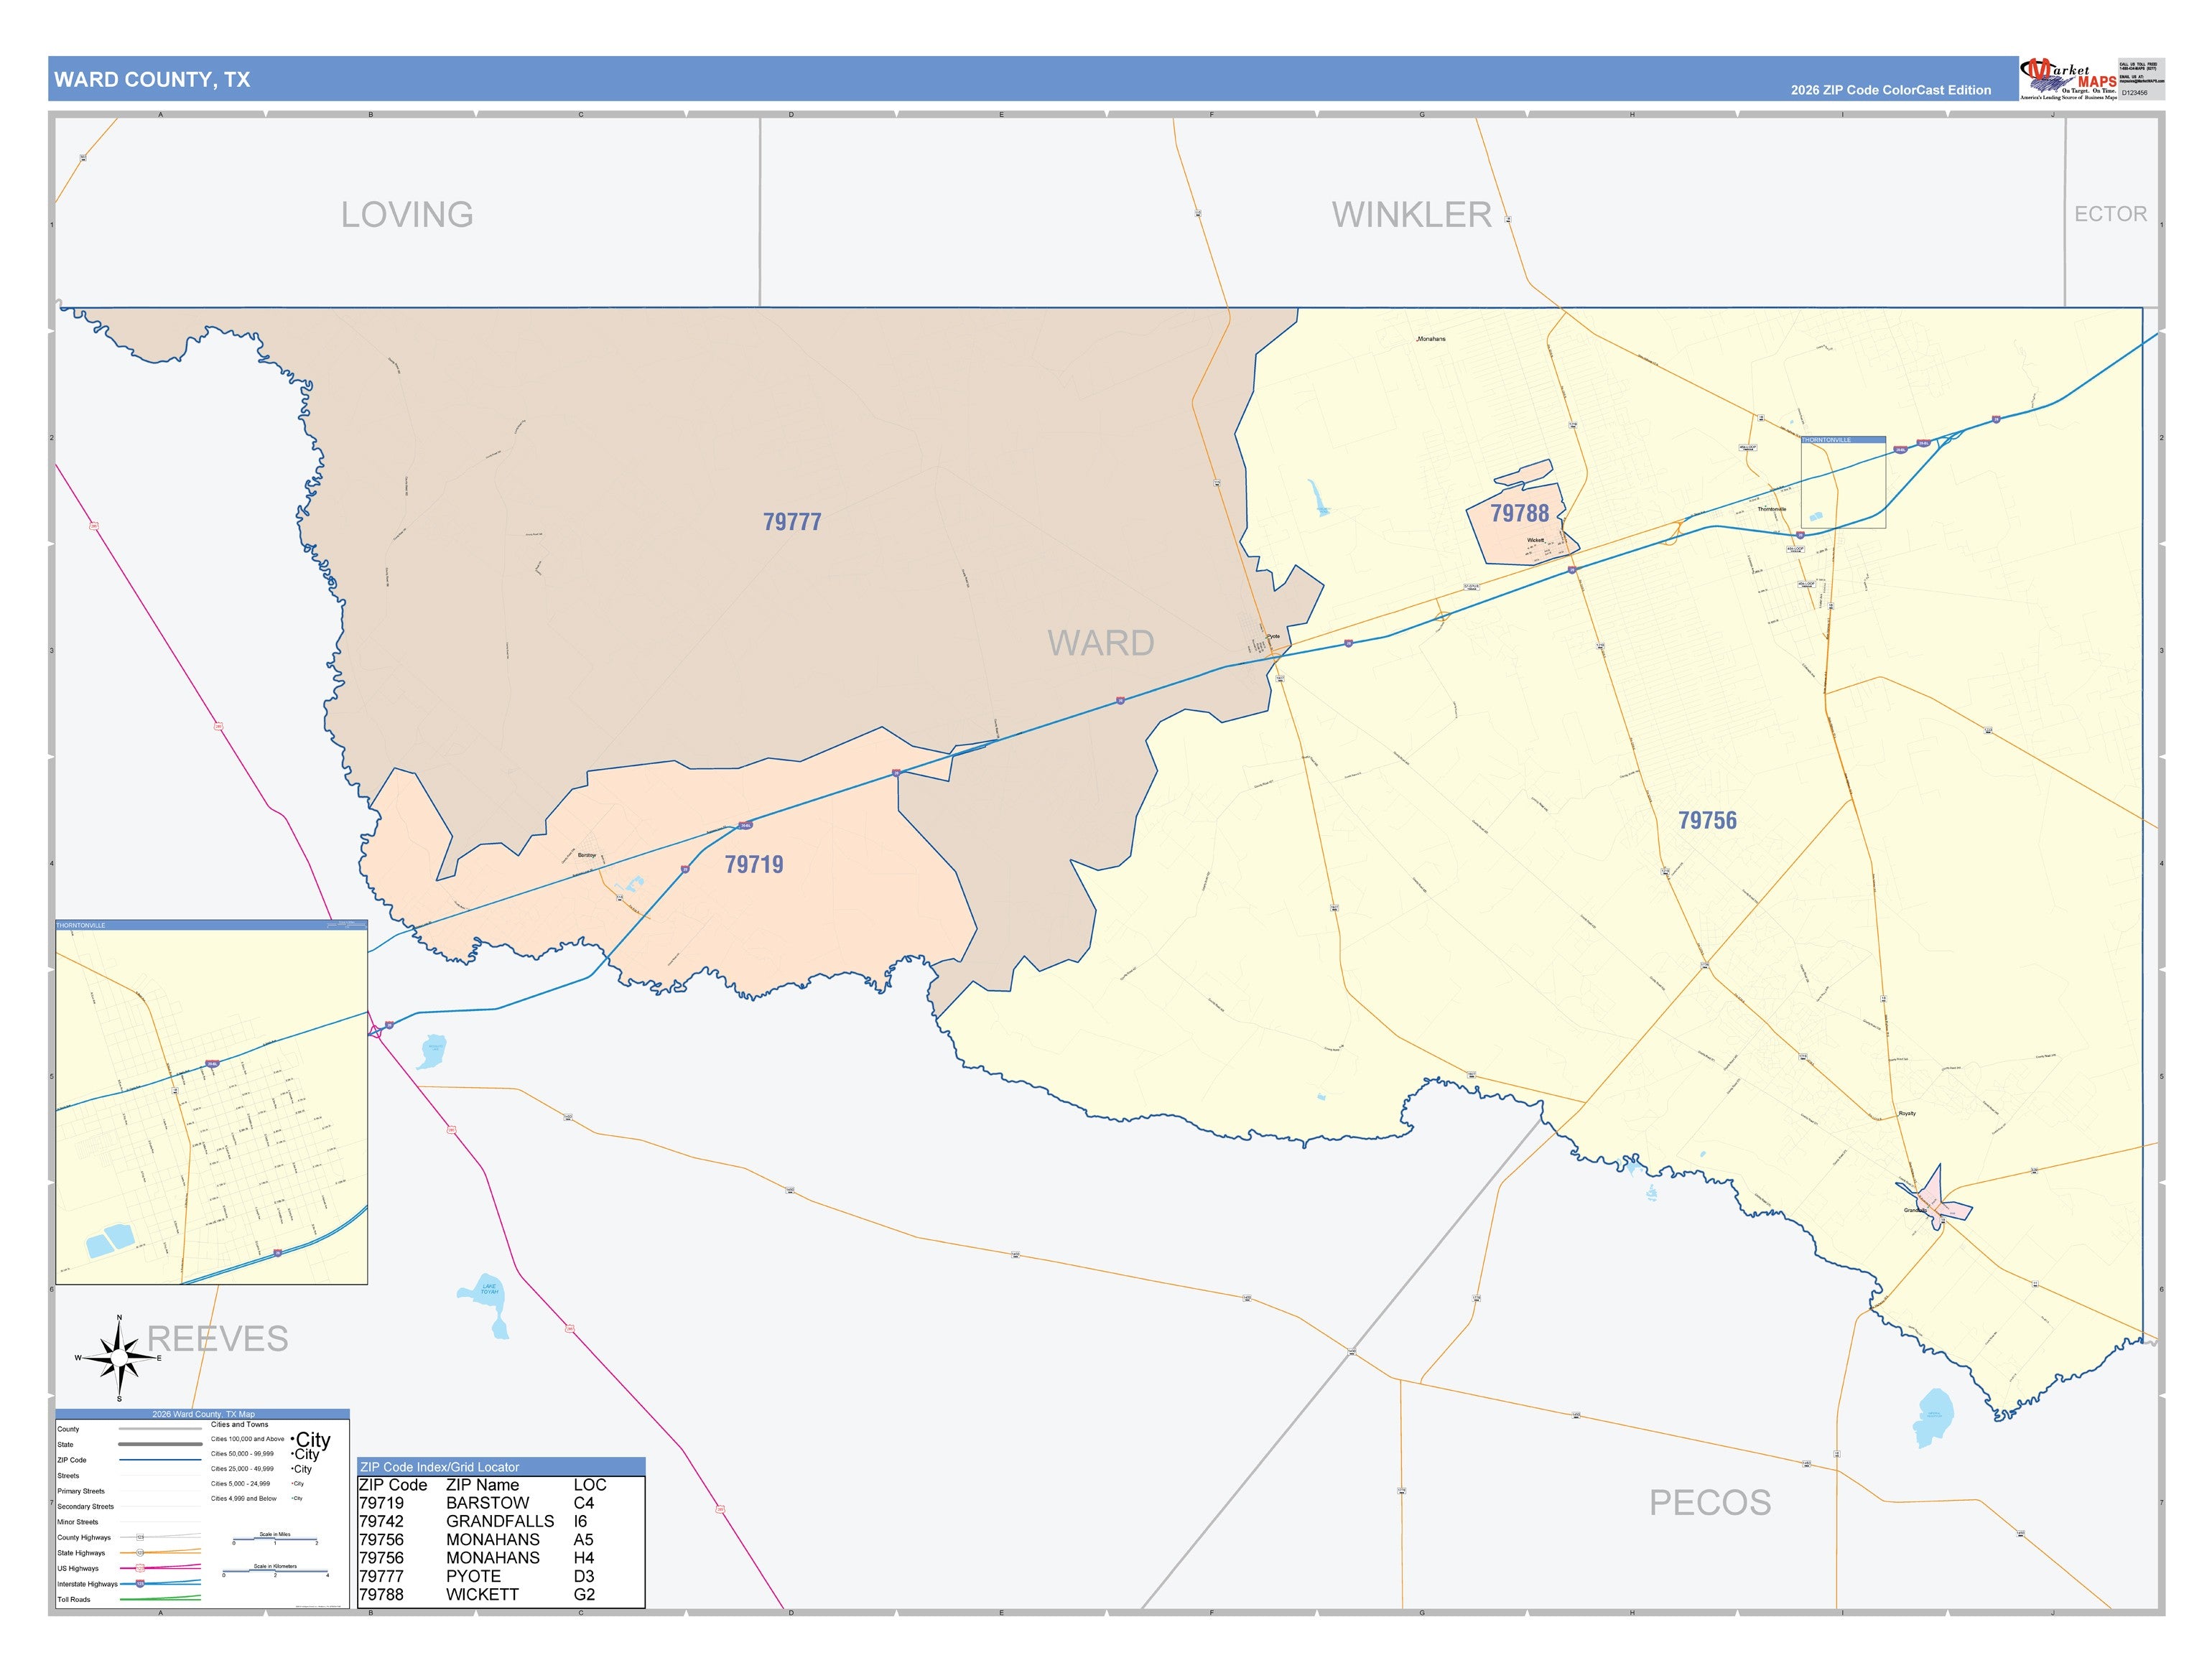Select the BARSTOW row in ZIP index

pyautogui.click(x=500, y=1503)
